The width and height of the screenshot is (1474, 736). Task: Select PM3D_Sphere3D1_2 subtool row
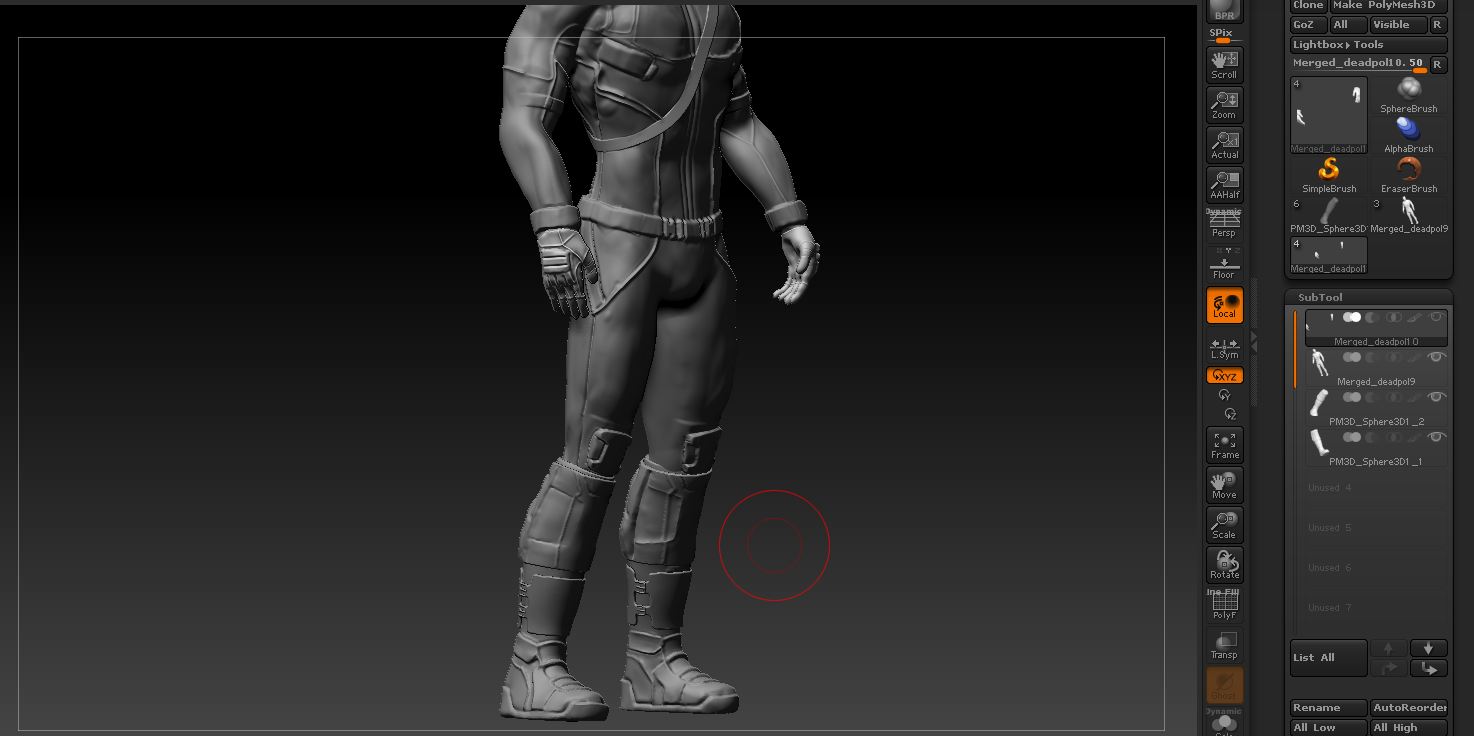point(1376,408)
